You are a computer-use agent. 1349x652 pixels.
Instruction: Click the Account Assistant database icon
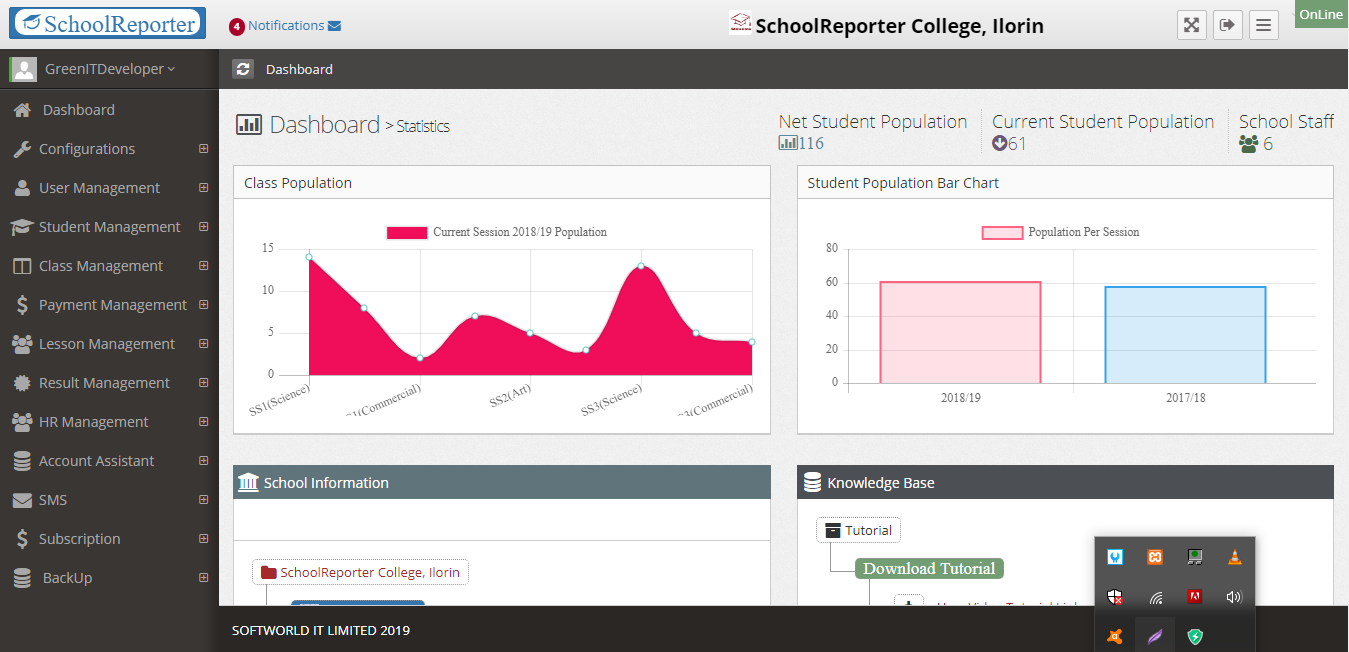tap(22, 461)
